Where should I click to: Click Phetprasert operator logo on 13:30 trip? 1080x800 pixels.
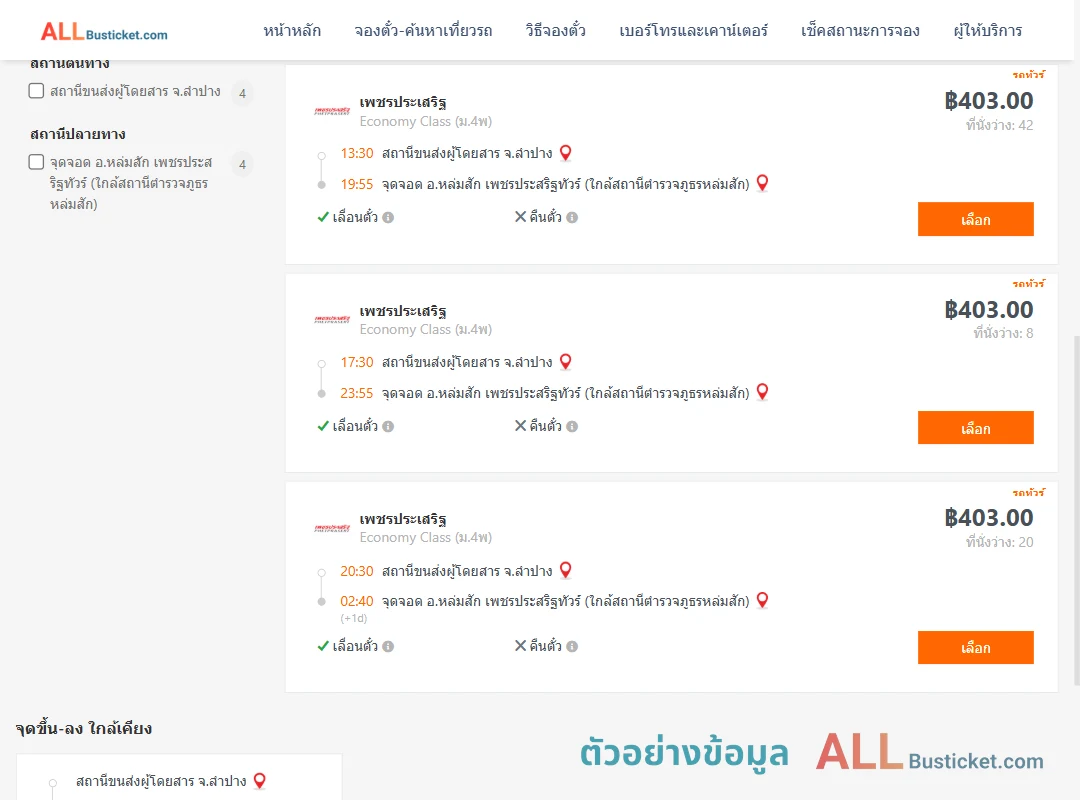tap(332, 111)
